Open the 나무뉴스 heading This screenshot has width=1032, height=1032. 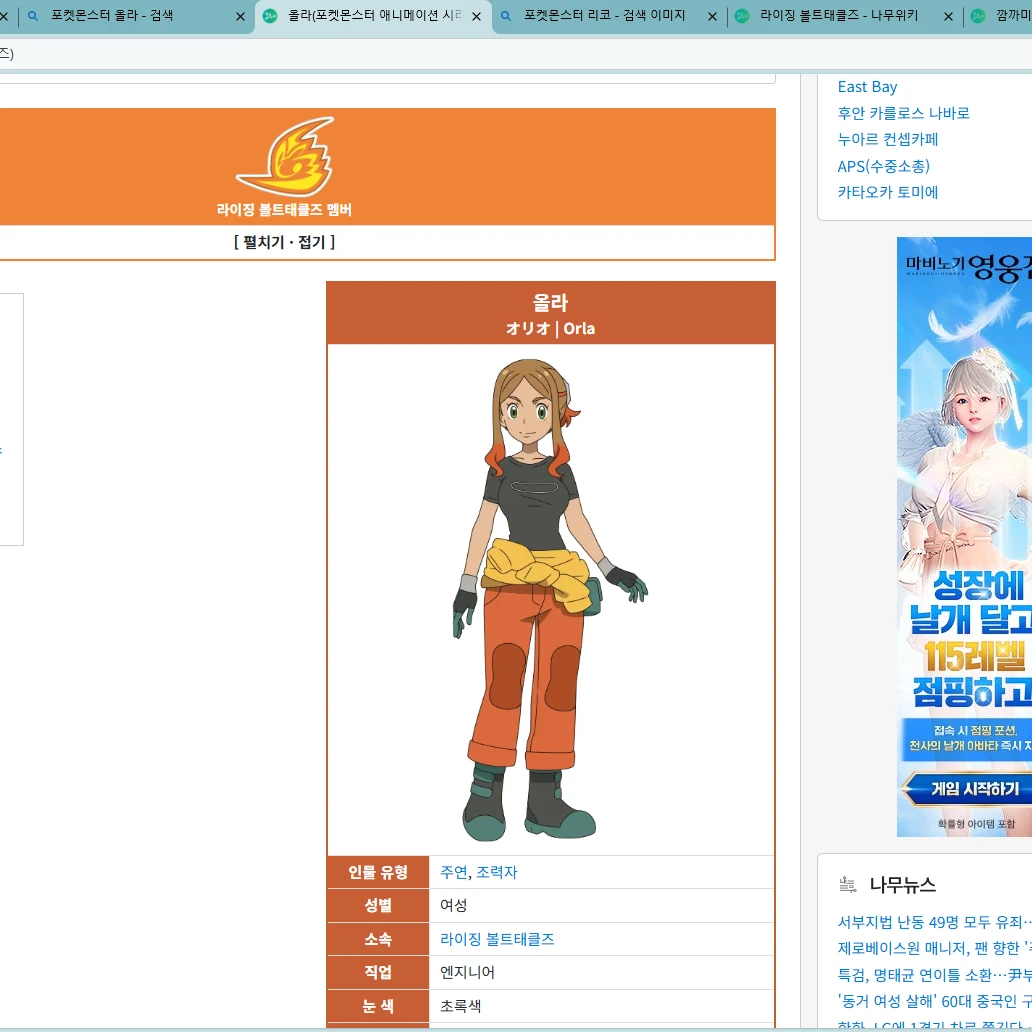pyautogui.click(x=902, y=885)
